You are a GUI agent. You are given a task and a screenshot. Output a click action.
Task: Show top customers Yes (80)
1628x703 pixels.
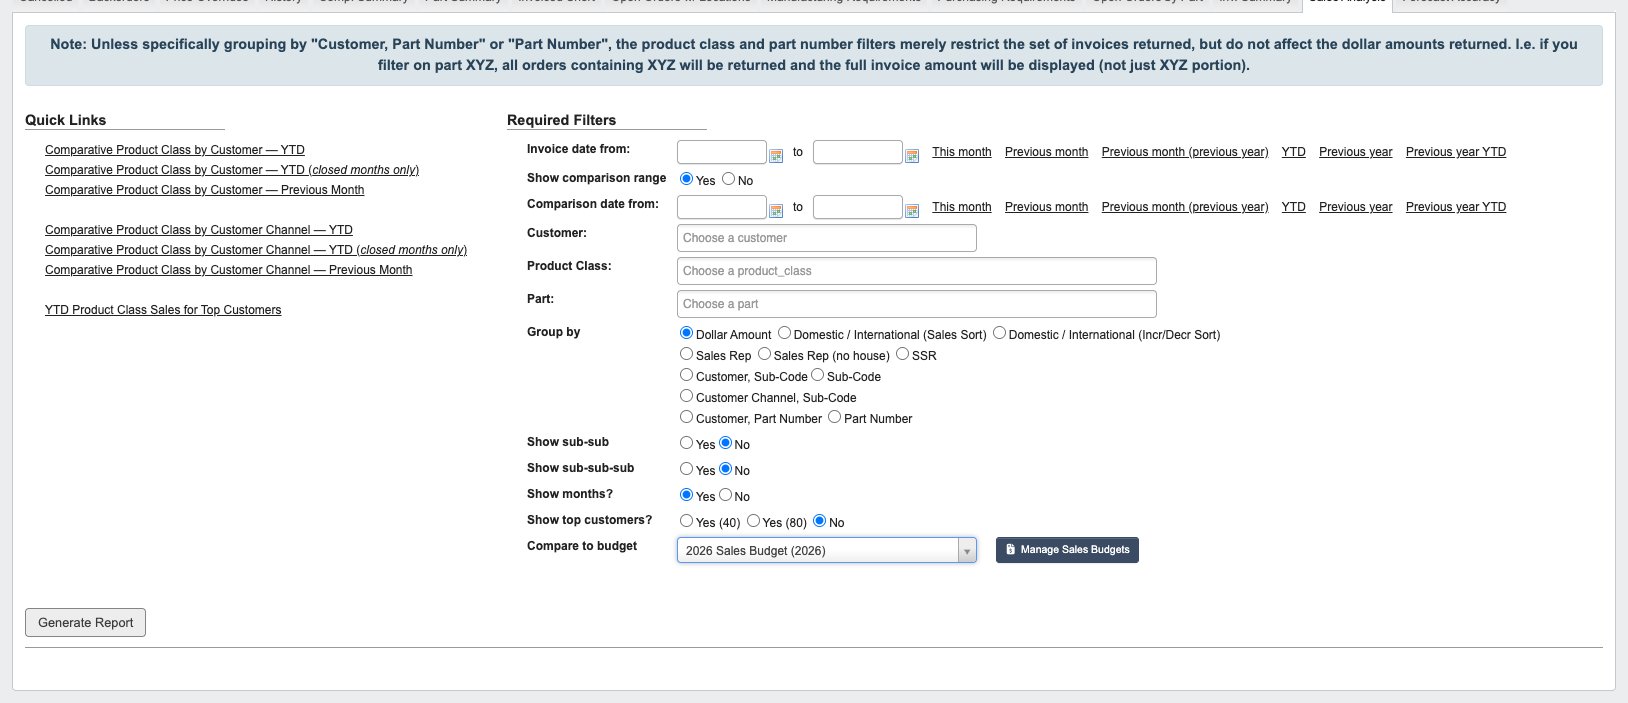(x=753, y=521)
